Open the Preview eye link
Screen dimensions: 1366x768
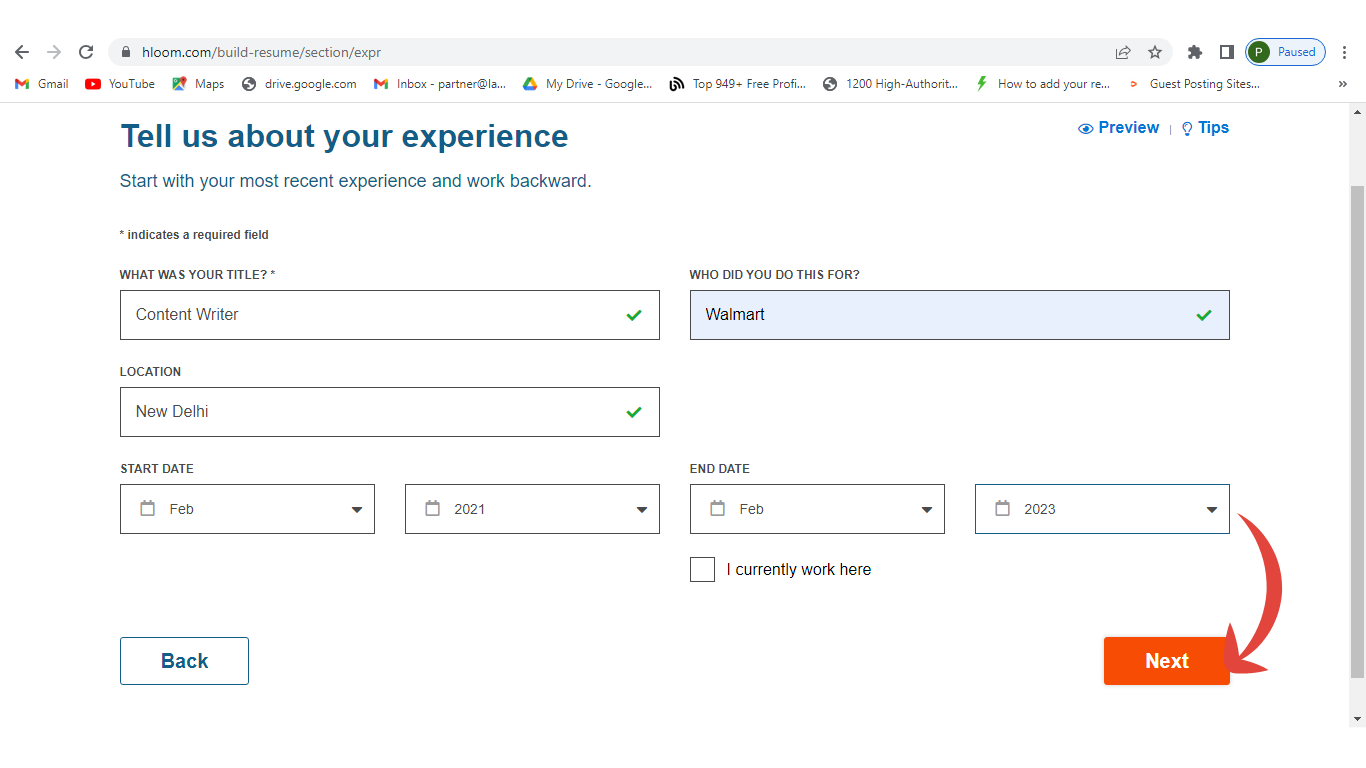[x=1119, y=128]
